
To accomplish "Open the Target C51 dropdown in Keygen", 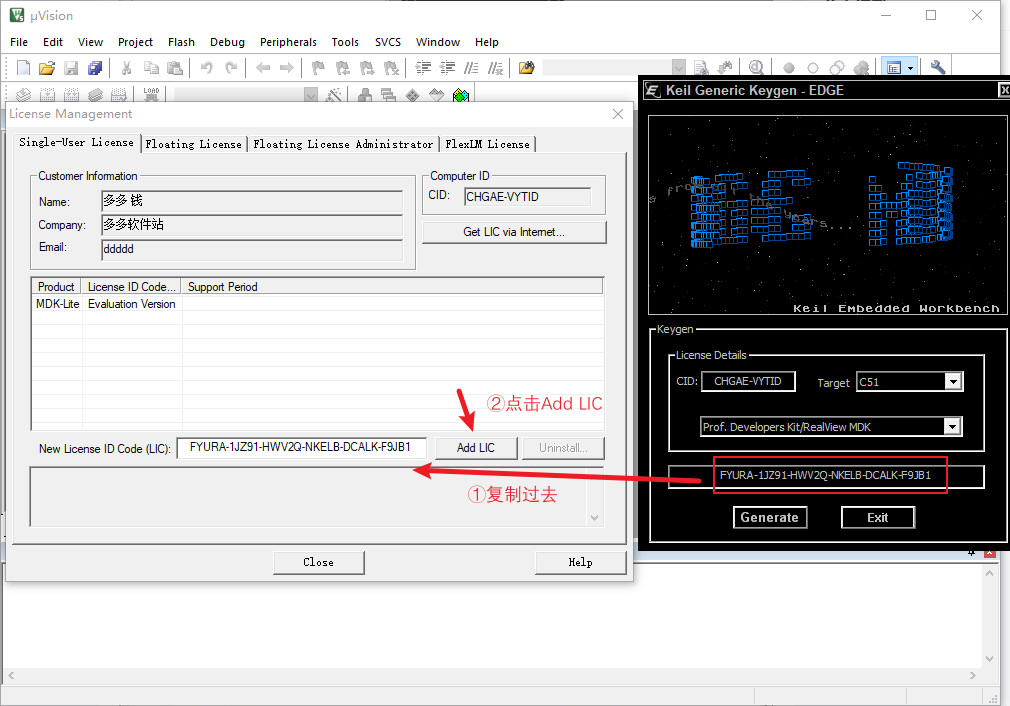I will 953,381.
